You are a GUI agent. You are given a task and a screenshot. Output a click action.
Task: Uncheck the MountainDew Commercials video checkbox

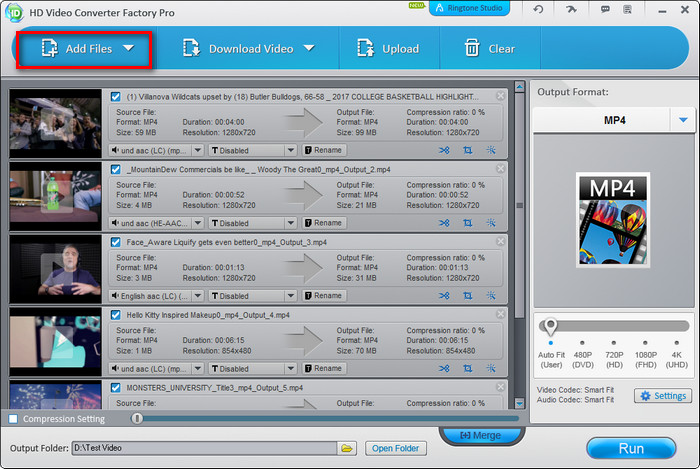click(x=116, y=169)
